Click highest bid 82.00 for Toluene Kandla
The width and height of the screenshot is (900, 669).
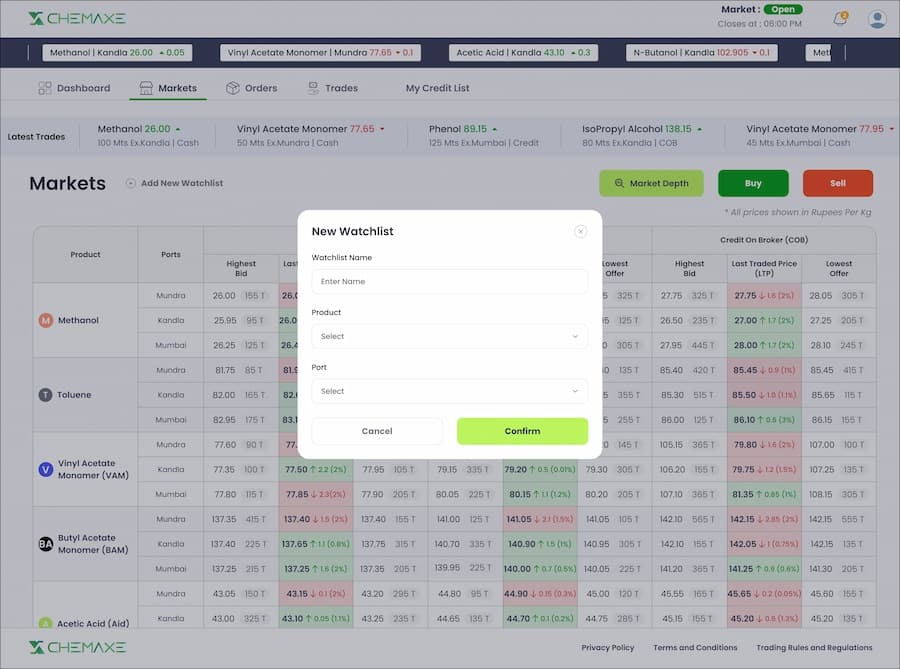coord(241,395)
